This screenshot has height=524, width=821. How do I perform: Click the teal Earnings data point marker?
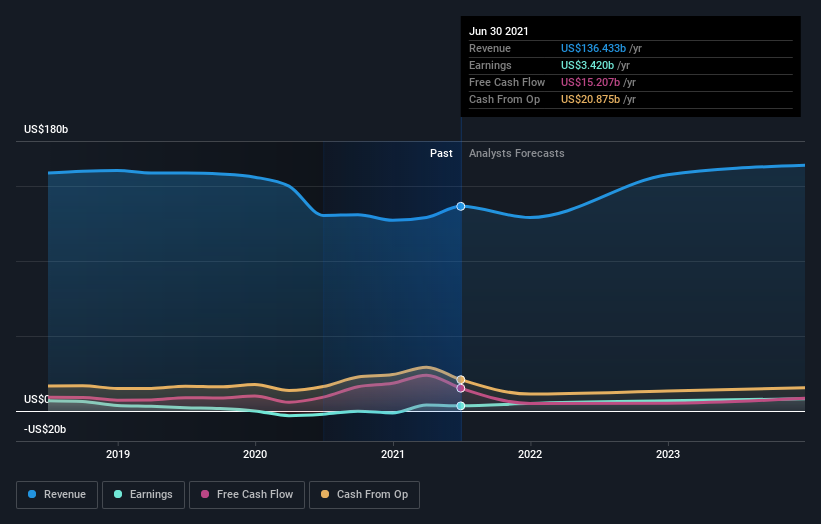click(461, 406)
